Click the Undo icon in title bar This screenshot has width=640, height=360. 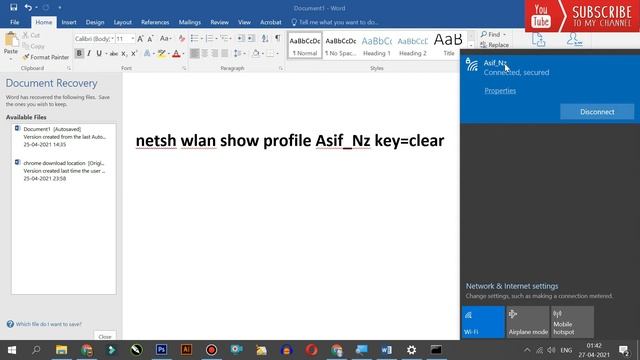click(x=28, y=7)
